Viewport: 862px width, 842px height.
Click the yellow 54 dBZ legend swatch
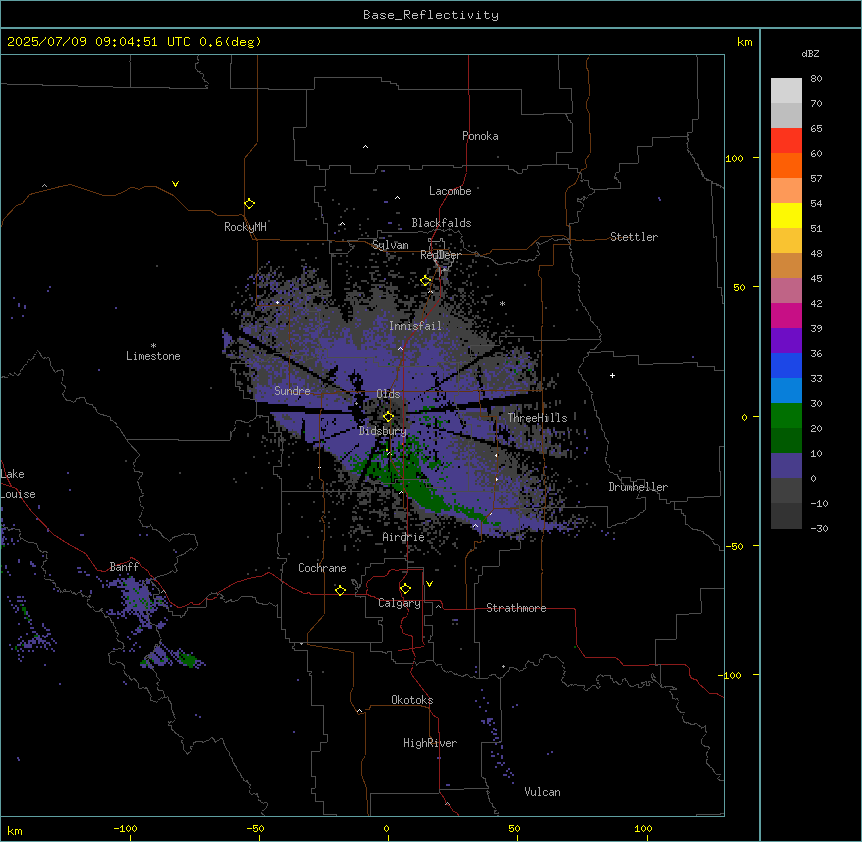(786, 215)
